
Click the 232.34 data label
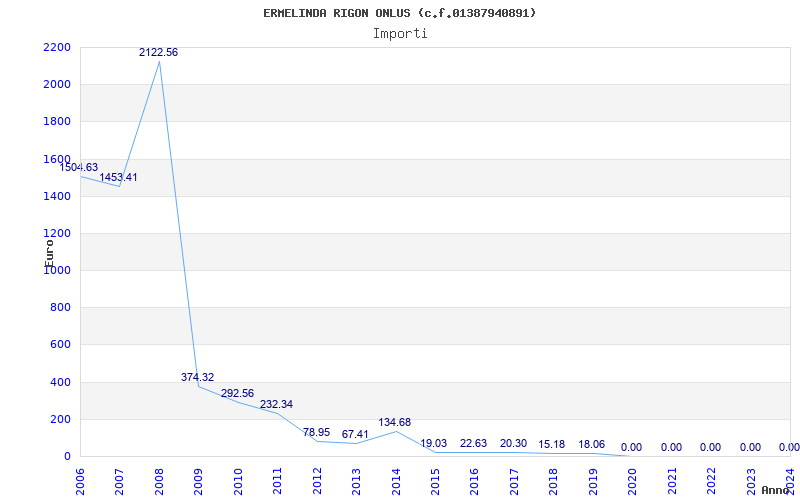[277, 405]
